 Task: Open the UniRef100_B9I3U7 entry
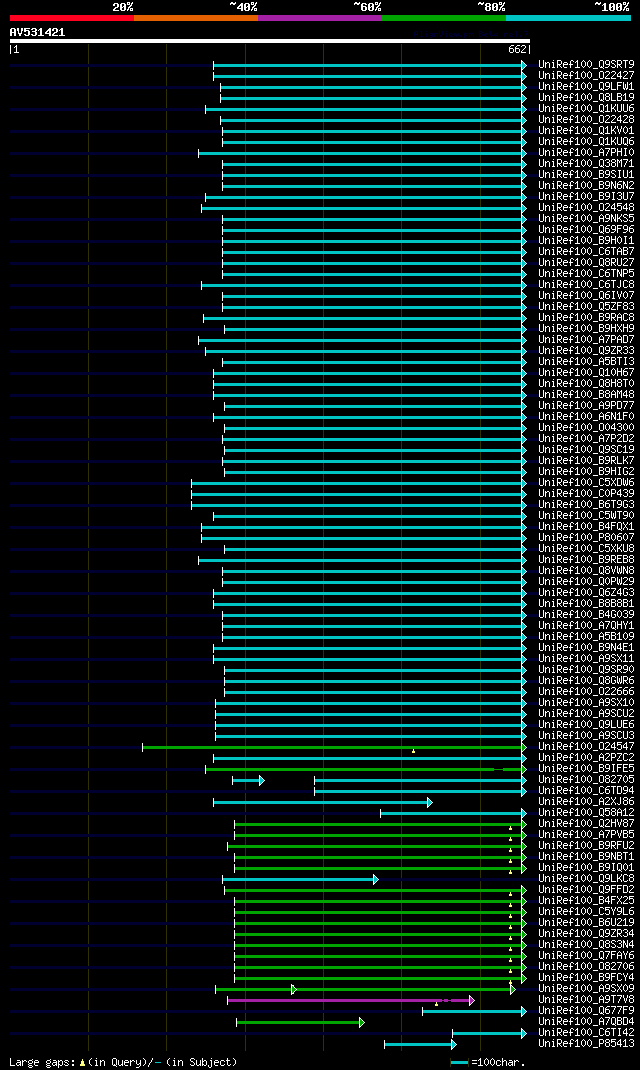[586, 197]
